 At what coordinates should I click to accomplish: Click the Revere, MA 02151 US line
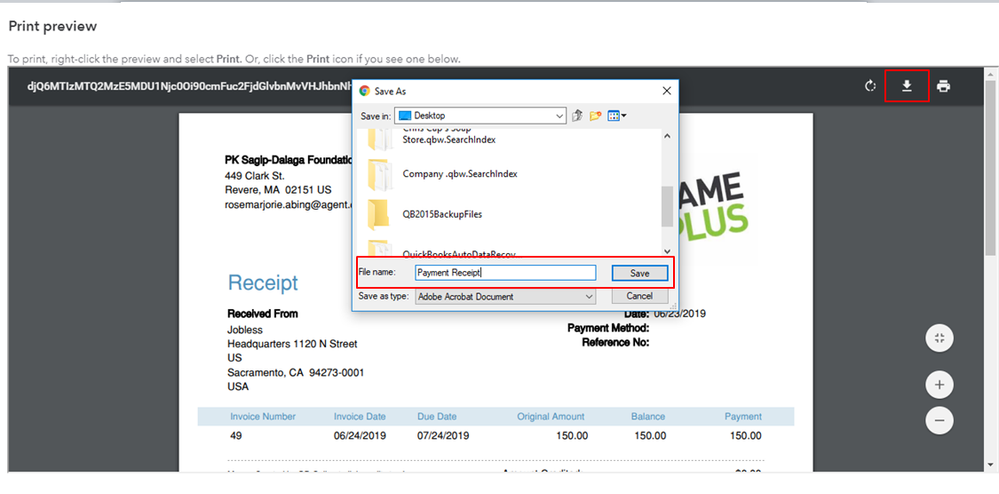(278, 190)
